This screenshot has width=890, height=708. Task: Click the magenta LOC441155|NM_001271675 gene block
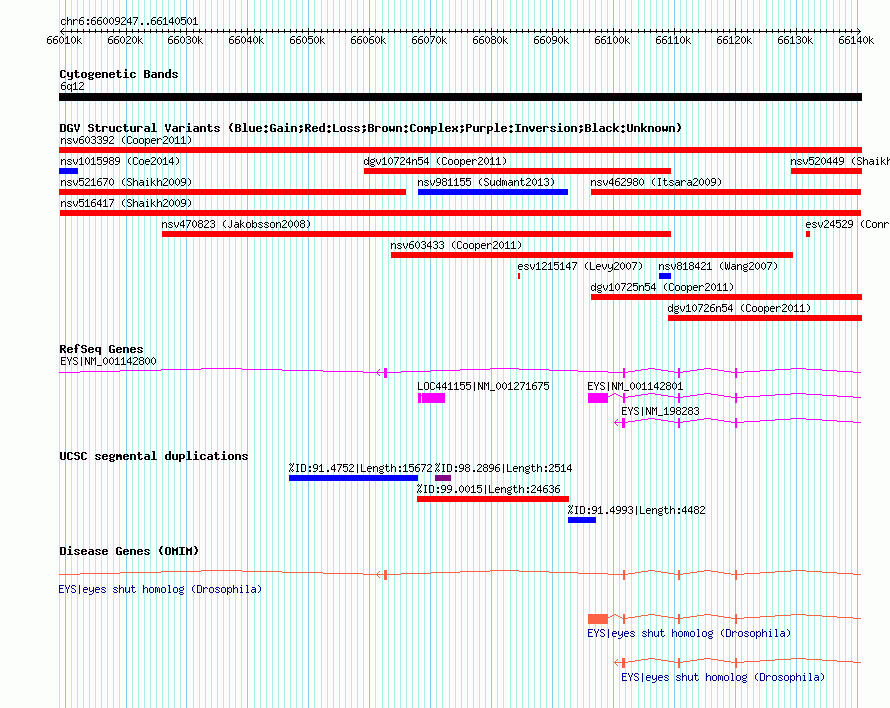pos(431,398)
